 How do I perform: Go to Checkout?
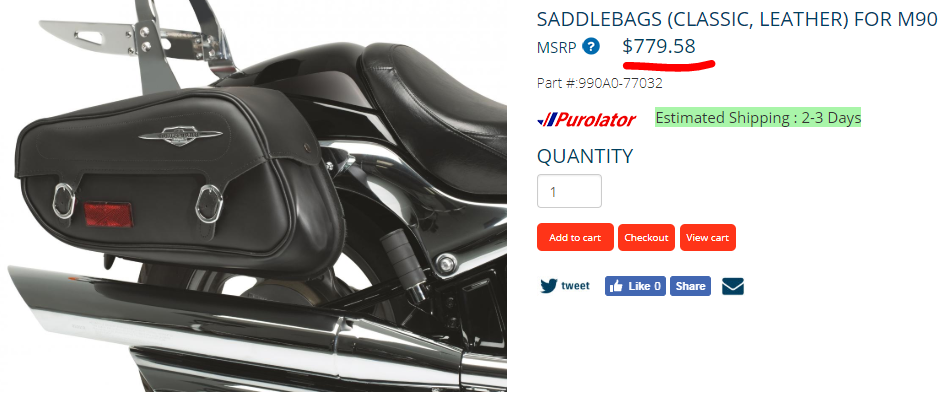[x=646, y=237]
